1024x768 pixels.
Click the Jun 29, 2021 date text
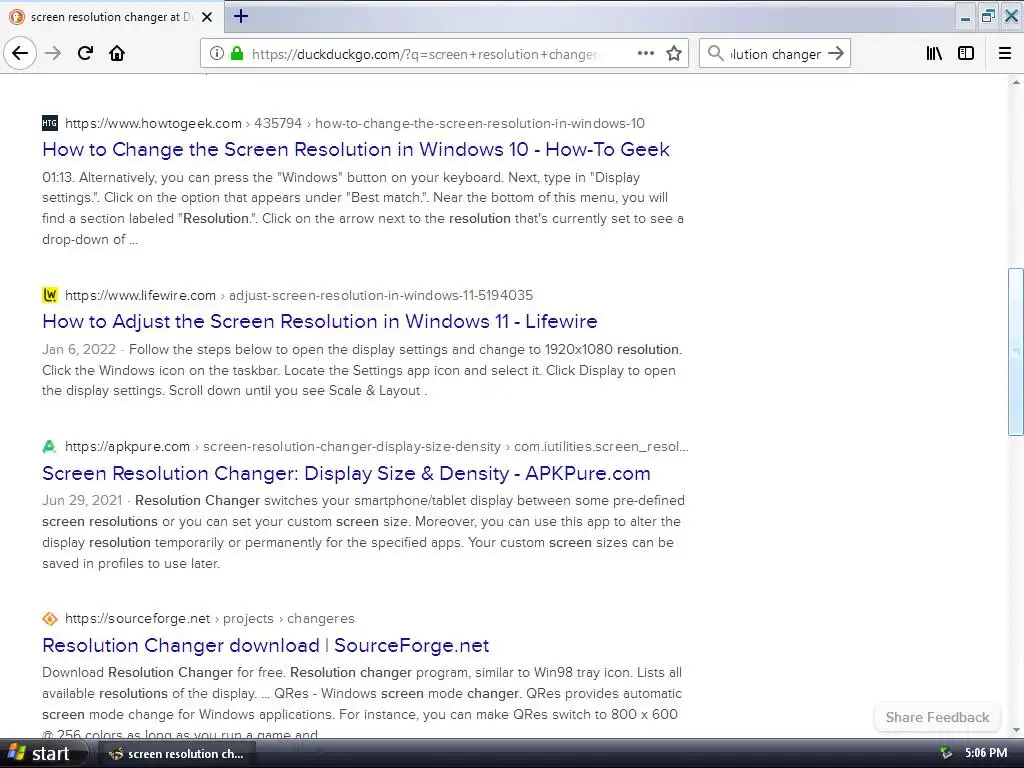click(x=82, y=500)
